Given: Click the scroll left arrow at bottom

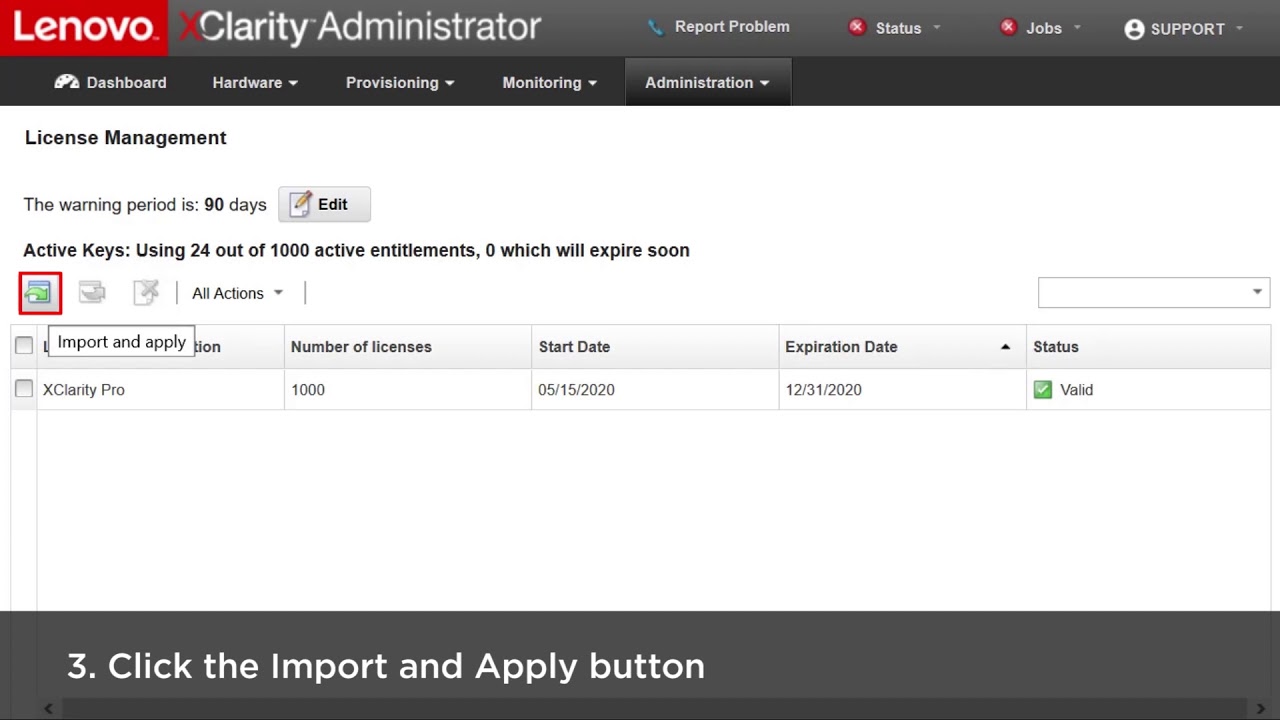Looking at the screenshot, I should coord(47,709).
